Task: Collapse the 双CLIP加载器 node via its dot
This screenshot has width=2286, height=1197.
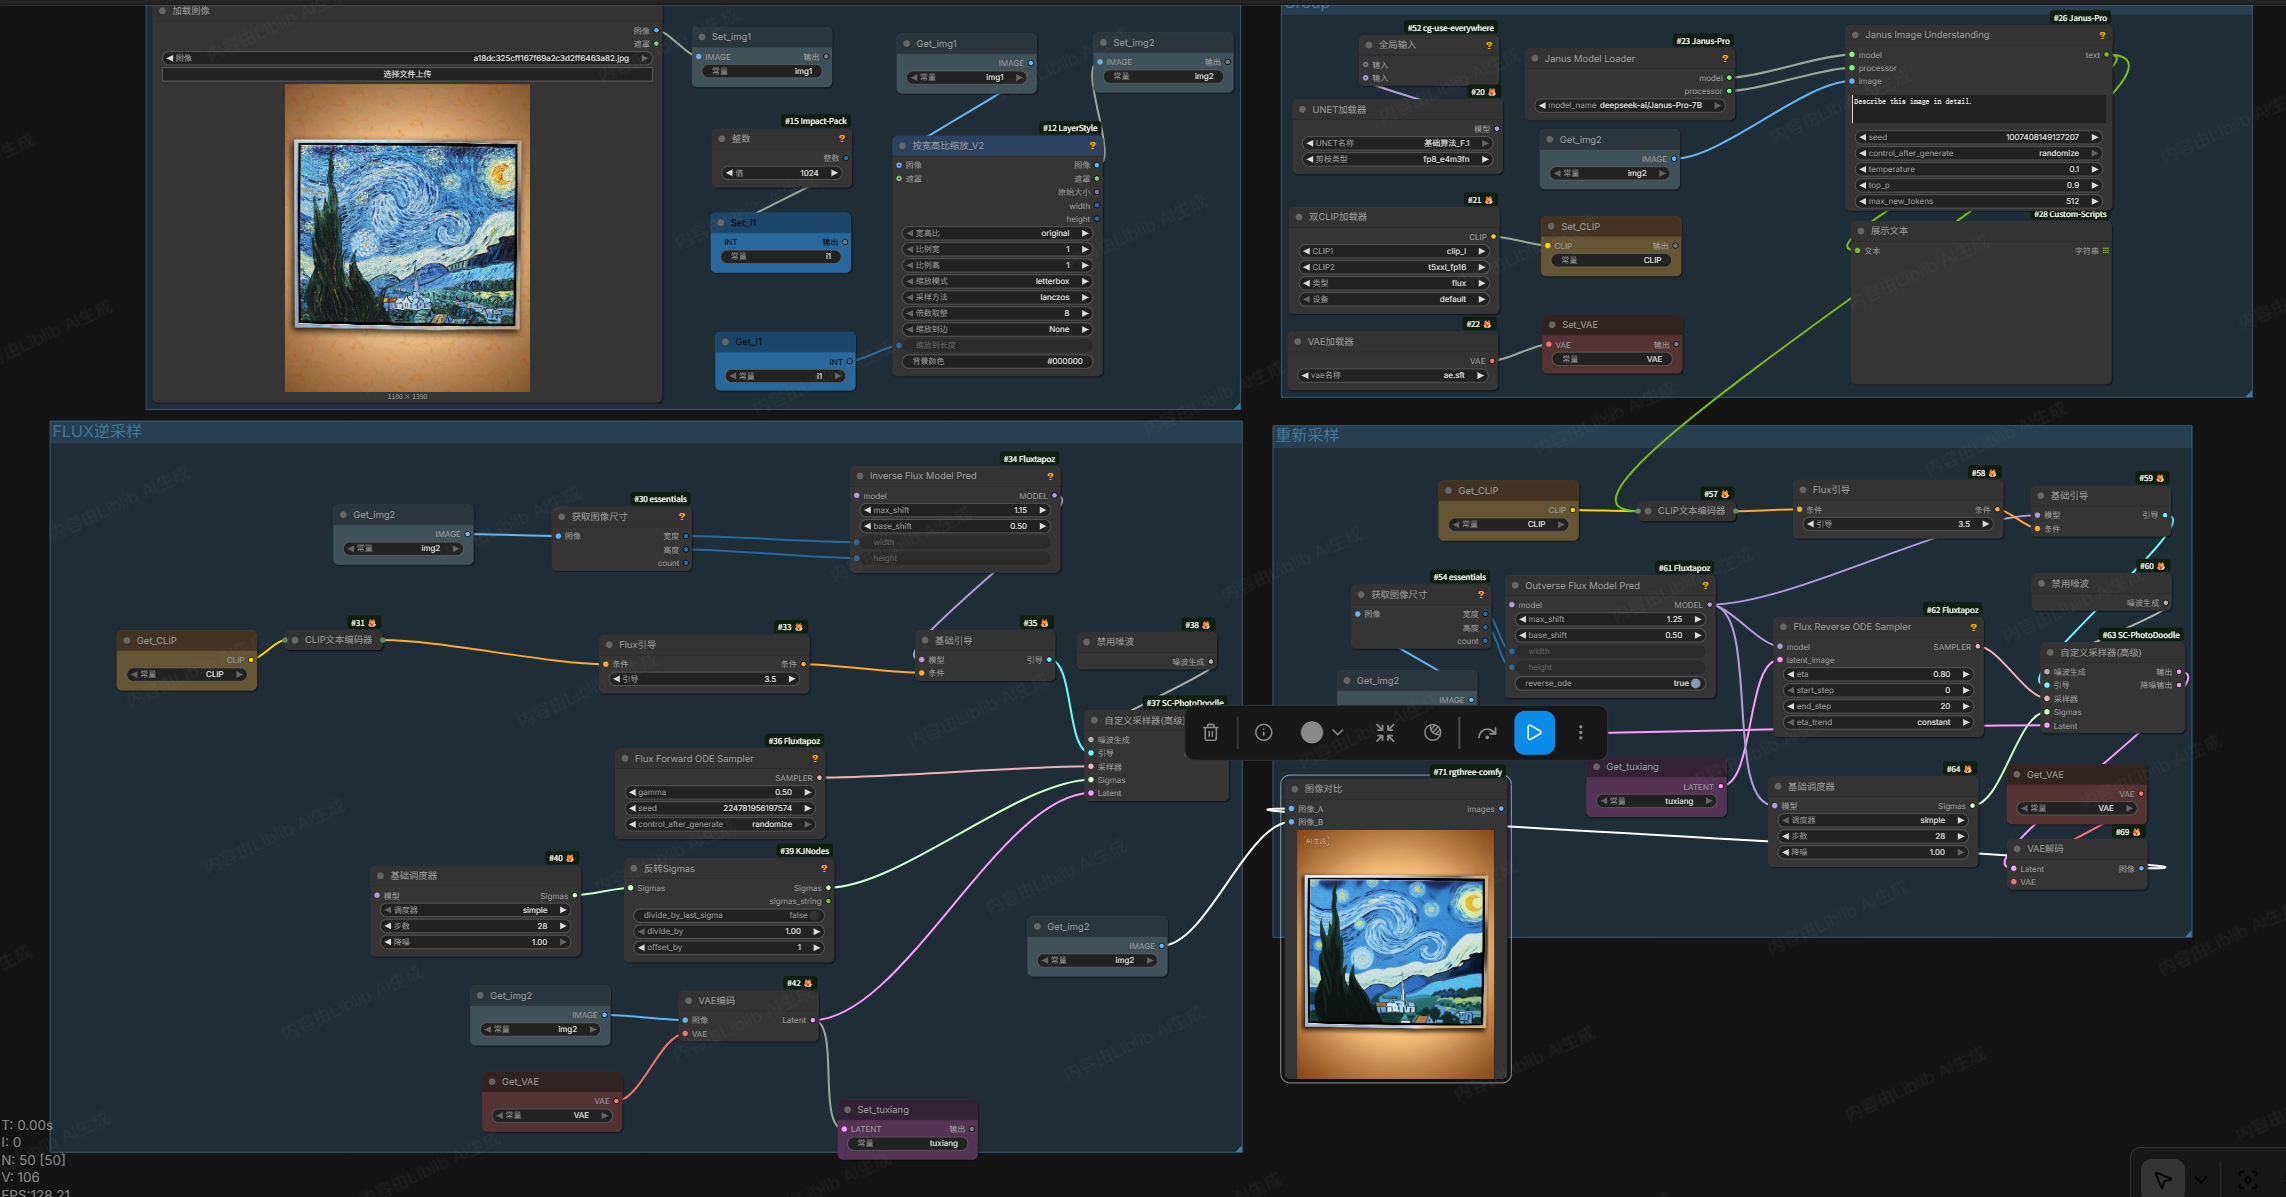Action: (1299, 217)
